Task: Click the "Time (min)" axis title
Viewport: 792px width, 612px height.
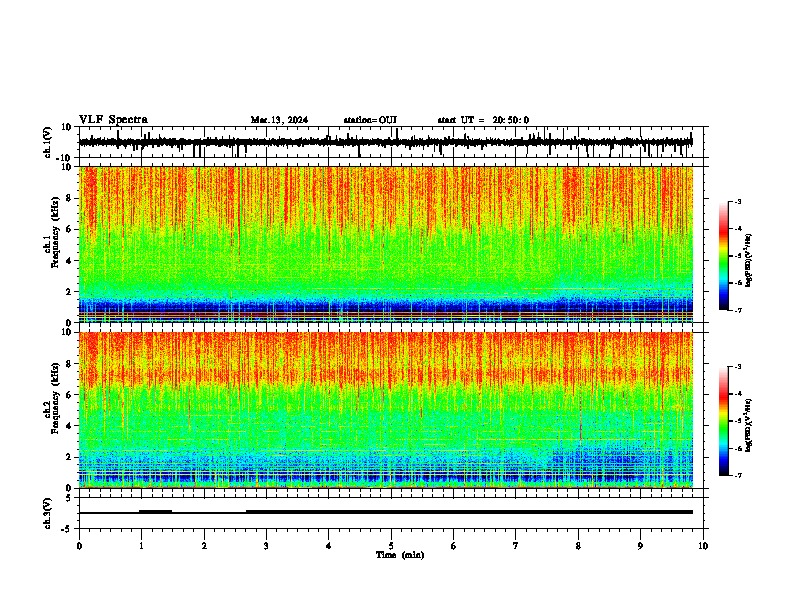Action: [400, 555]
